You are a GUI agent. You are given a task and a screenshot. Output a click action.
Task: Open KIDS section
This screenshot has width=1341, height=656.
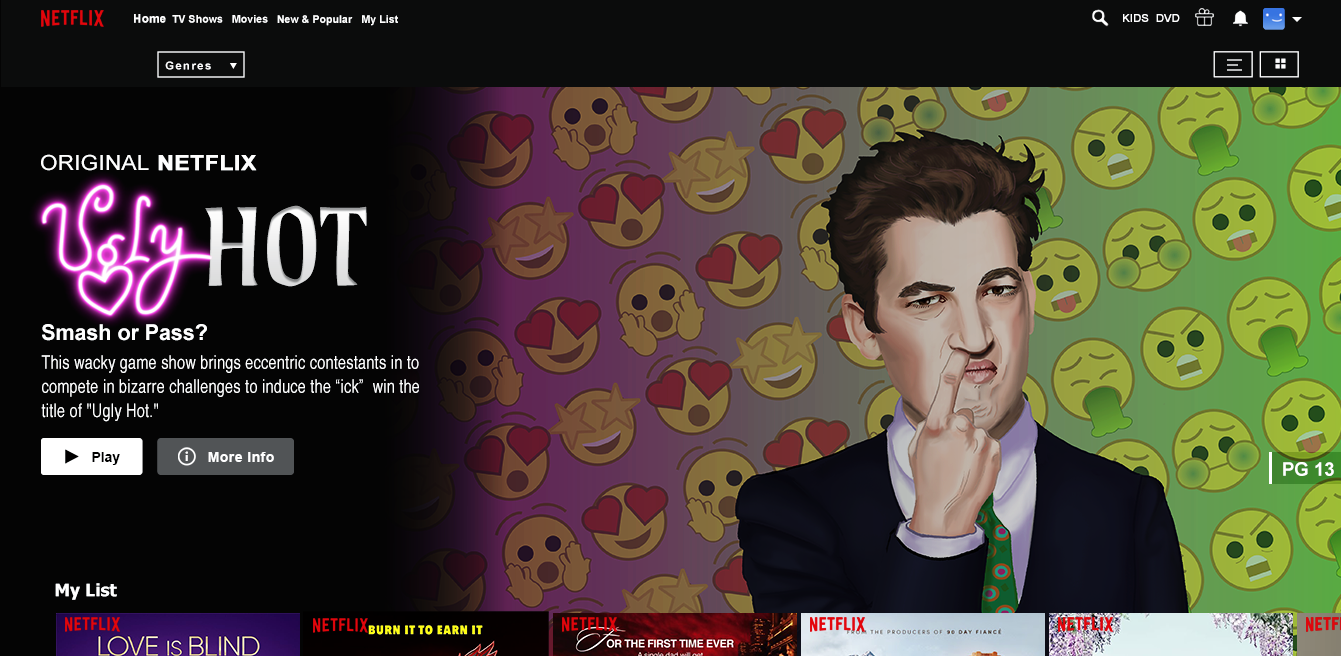tap(1135, 19)
